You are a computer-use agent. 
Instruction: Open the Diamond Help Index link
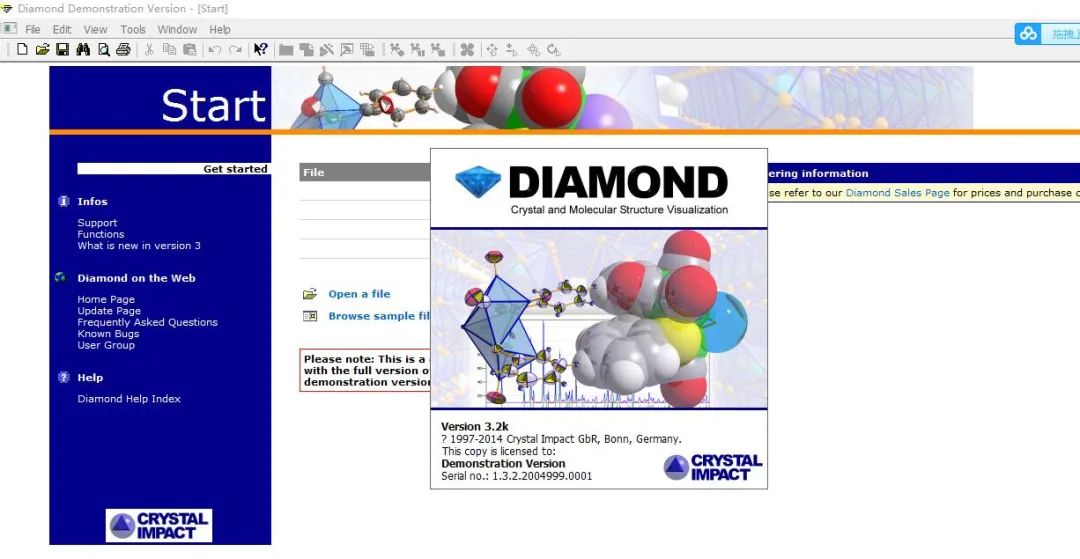(x=129, y=399)
